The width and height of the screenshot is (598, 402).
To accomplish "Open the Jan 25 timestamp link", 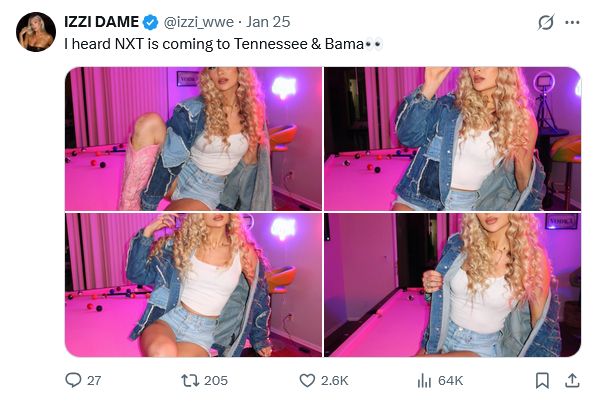I will tap(268, 22).
